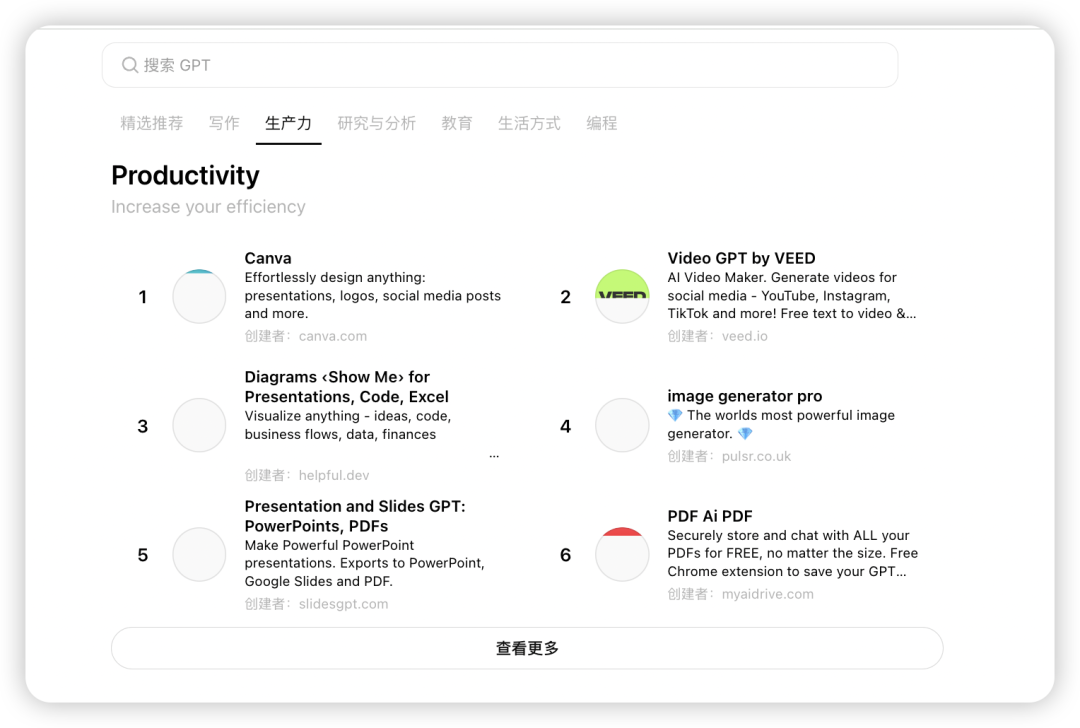This screenshot has width=1080, height=728.
Task: Click rank number 4 beside image generator pro
Action: point(565,426)
